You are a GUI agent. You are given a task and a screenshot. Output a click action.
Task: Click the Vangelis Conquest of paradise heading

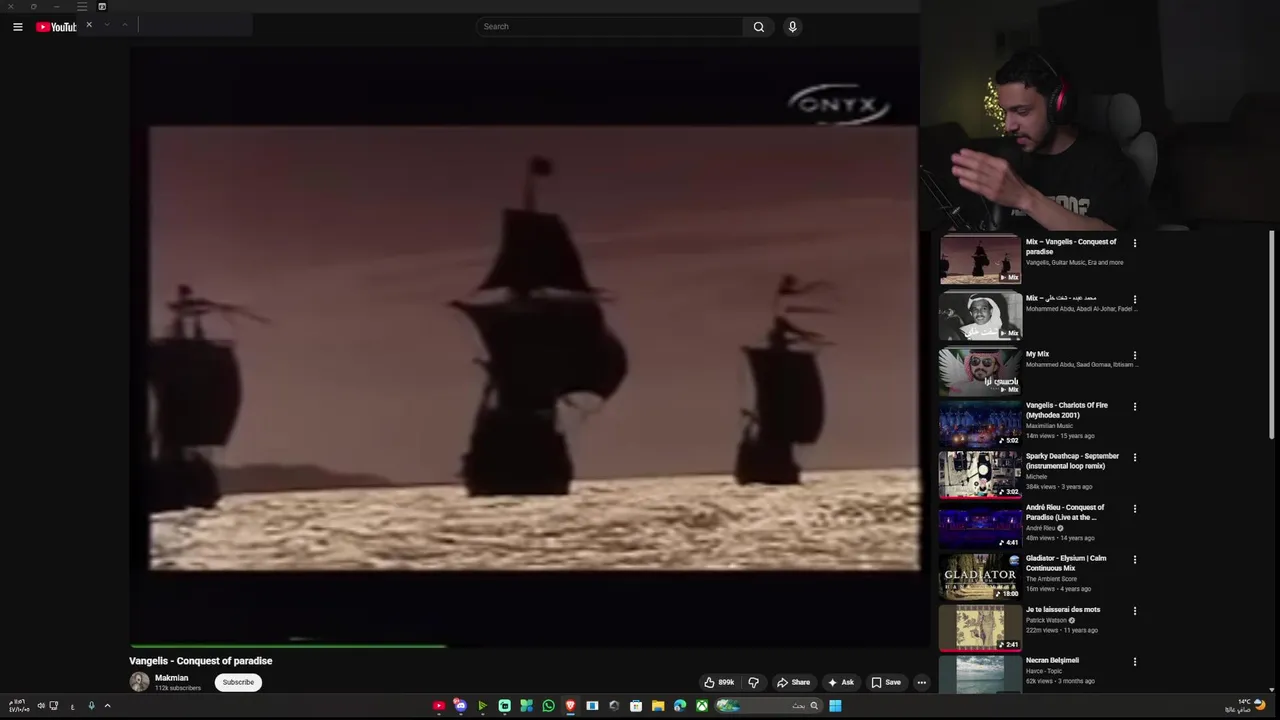pyautogui.click(x=200, y=661)
